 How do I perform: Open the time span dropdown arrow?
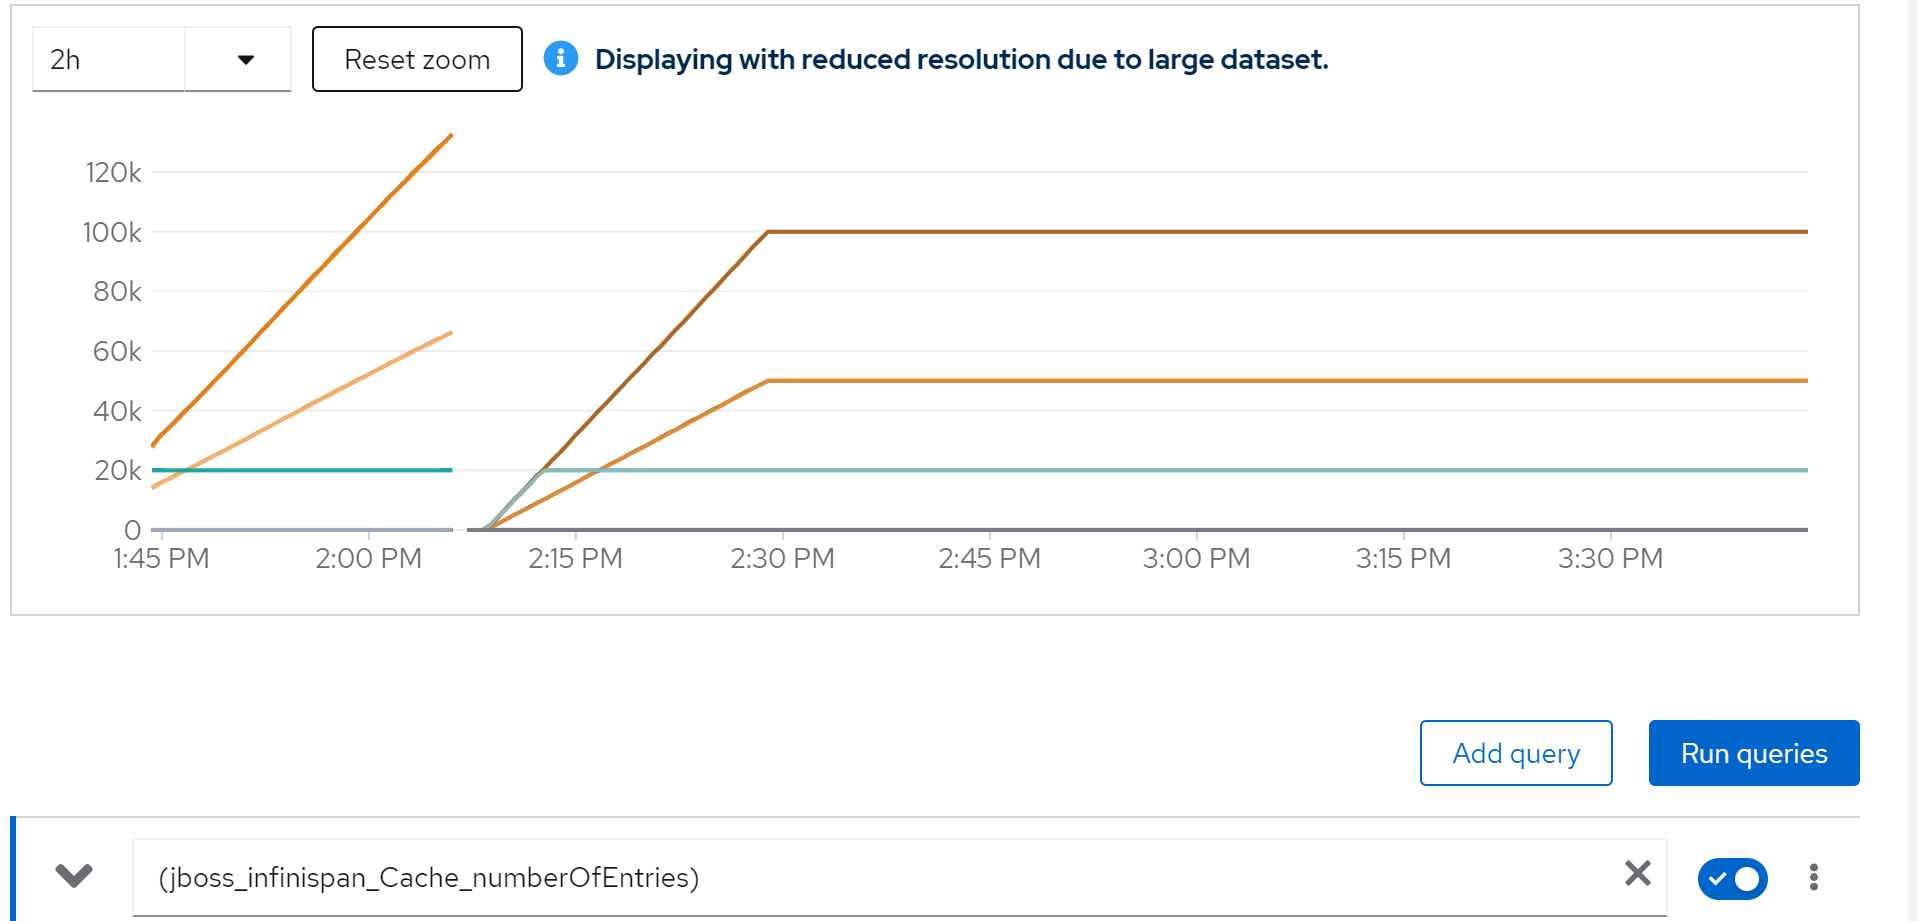245,60
